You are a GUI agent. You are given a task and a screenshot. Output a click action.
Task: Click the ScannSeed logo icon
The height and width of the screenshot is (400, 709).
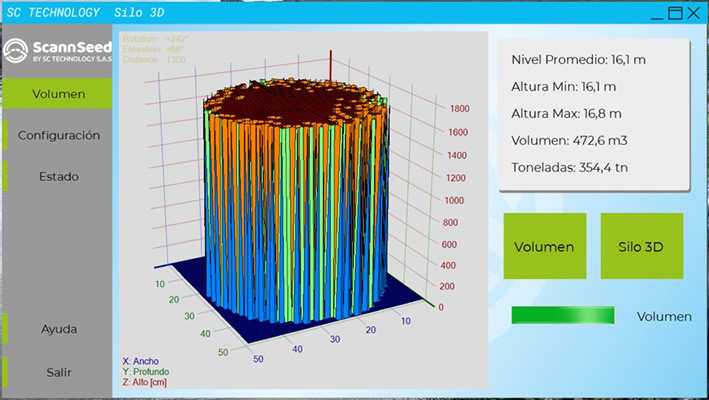click(x=16, y=51)
